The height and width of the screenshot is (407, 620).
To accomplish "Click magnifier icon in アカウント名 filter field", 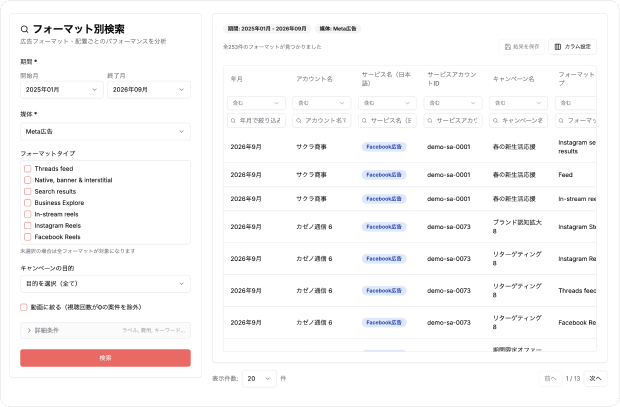I will coord(299,120).
